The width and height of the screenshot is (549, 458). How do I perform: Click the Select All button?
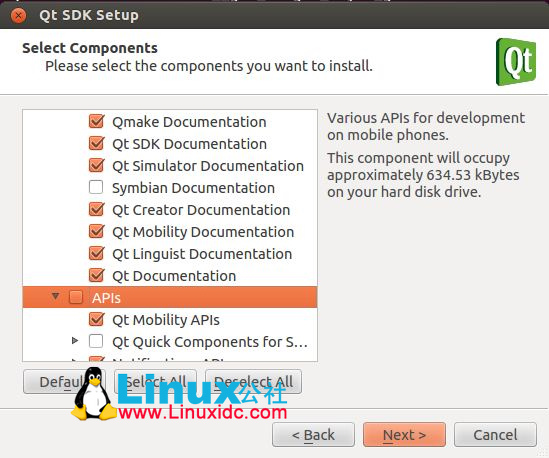point(155,382)
